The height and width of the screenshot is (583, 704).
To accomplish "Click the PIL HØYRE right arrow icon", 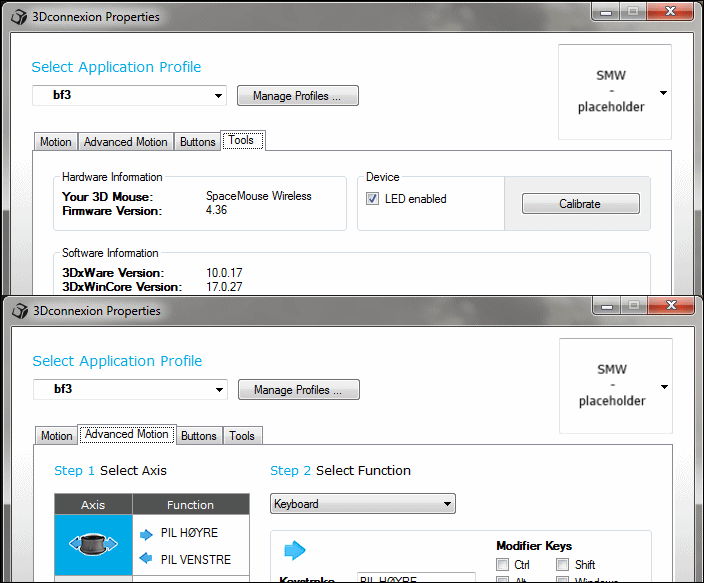I will [146, 534].
